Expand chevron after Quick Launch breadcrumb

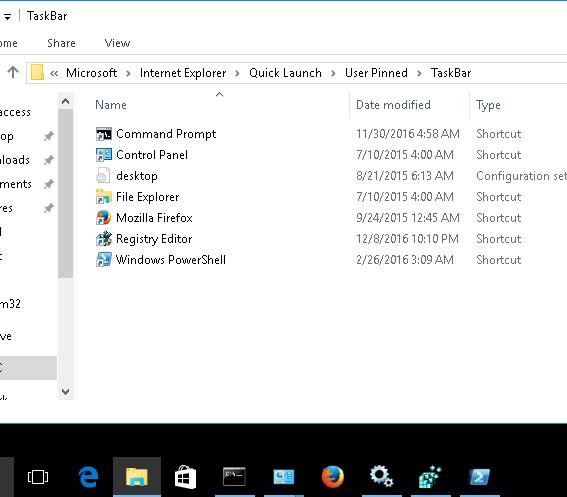tap(333, 73)
